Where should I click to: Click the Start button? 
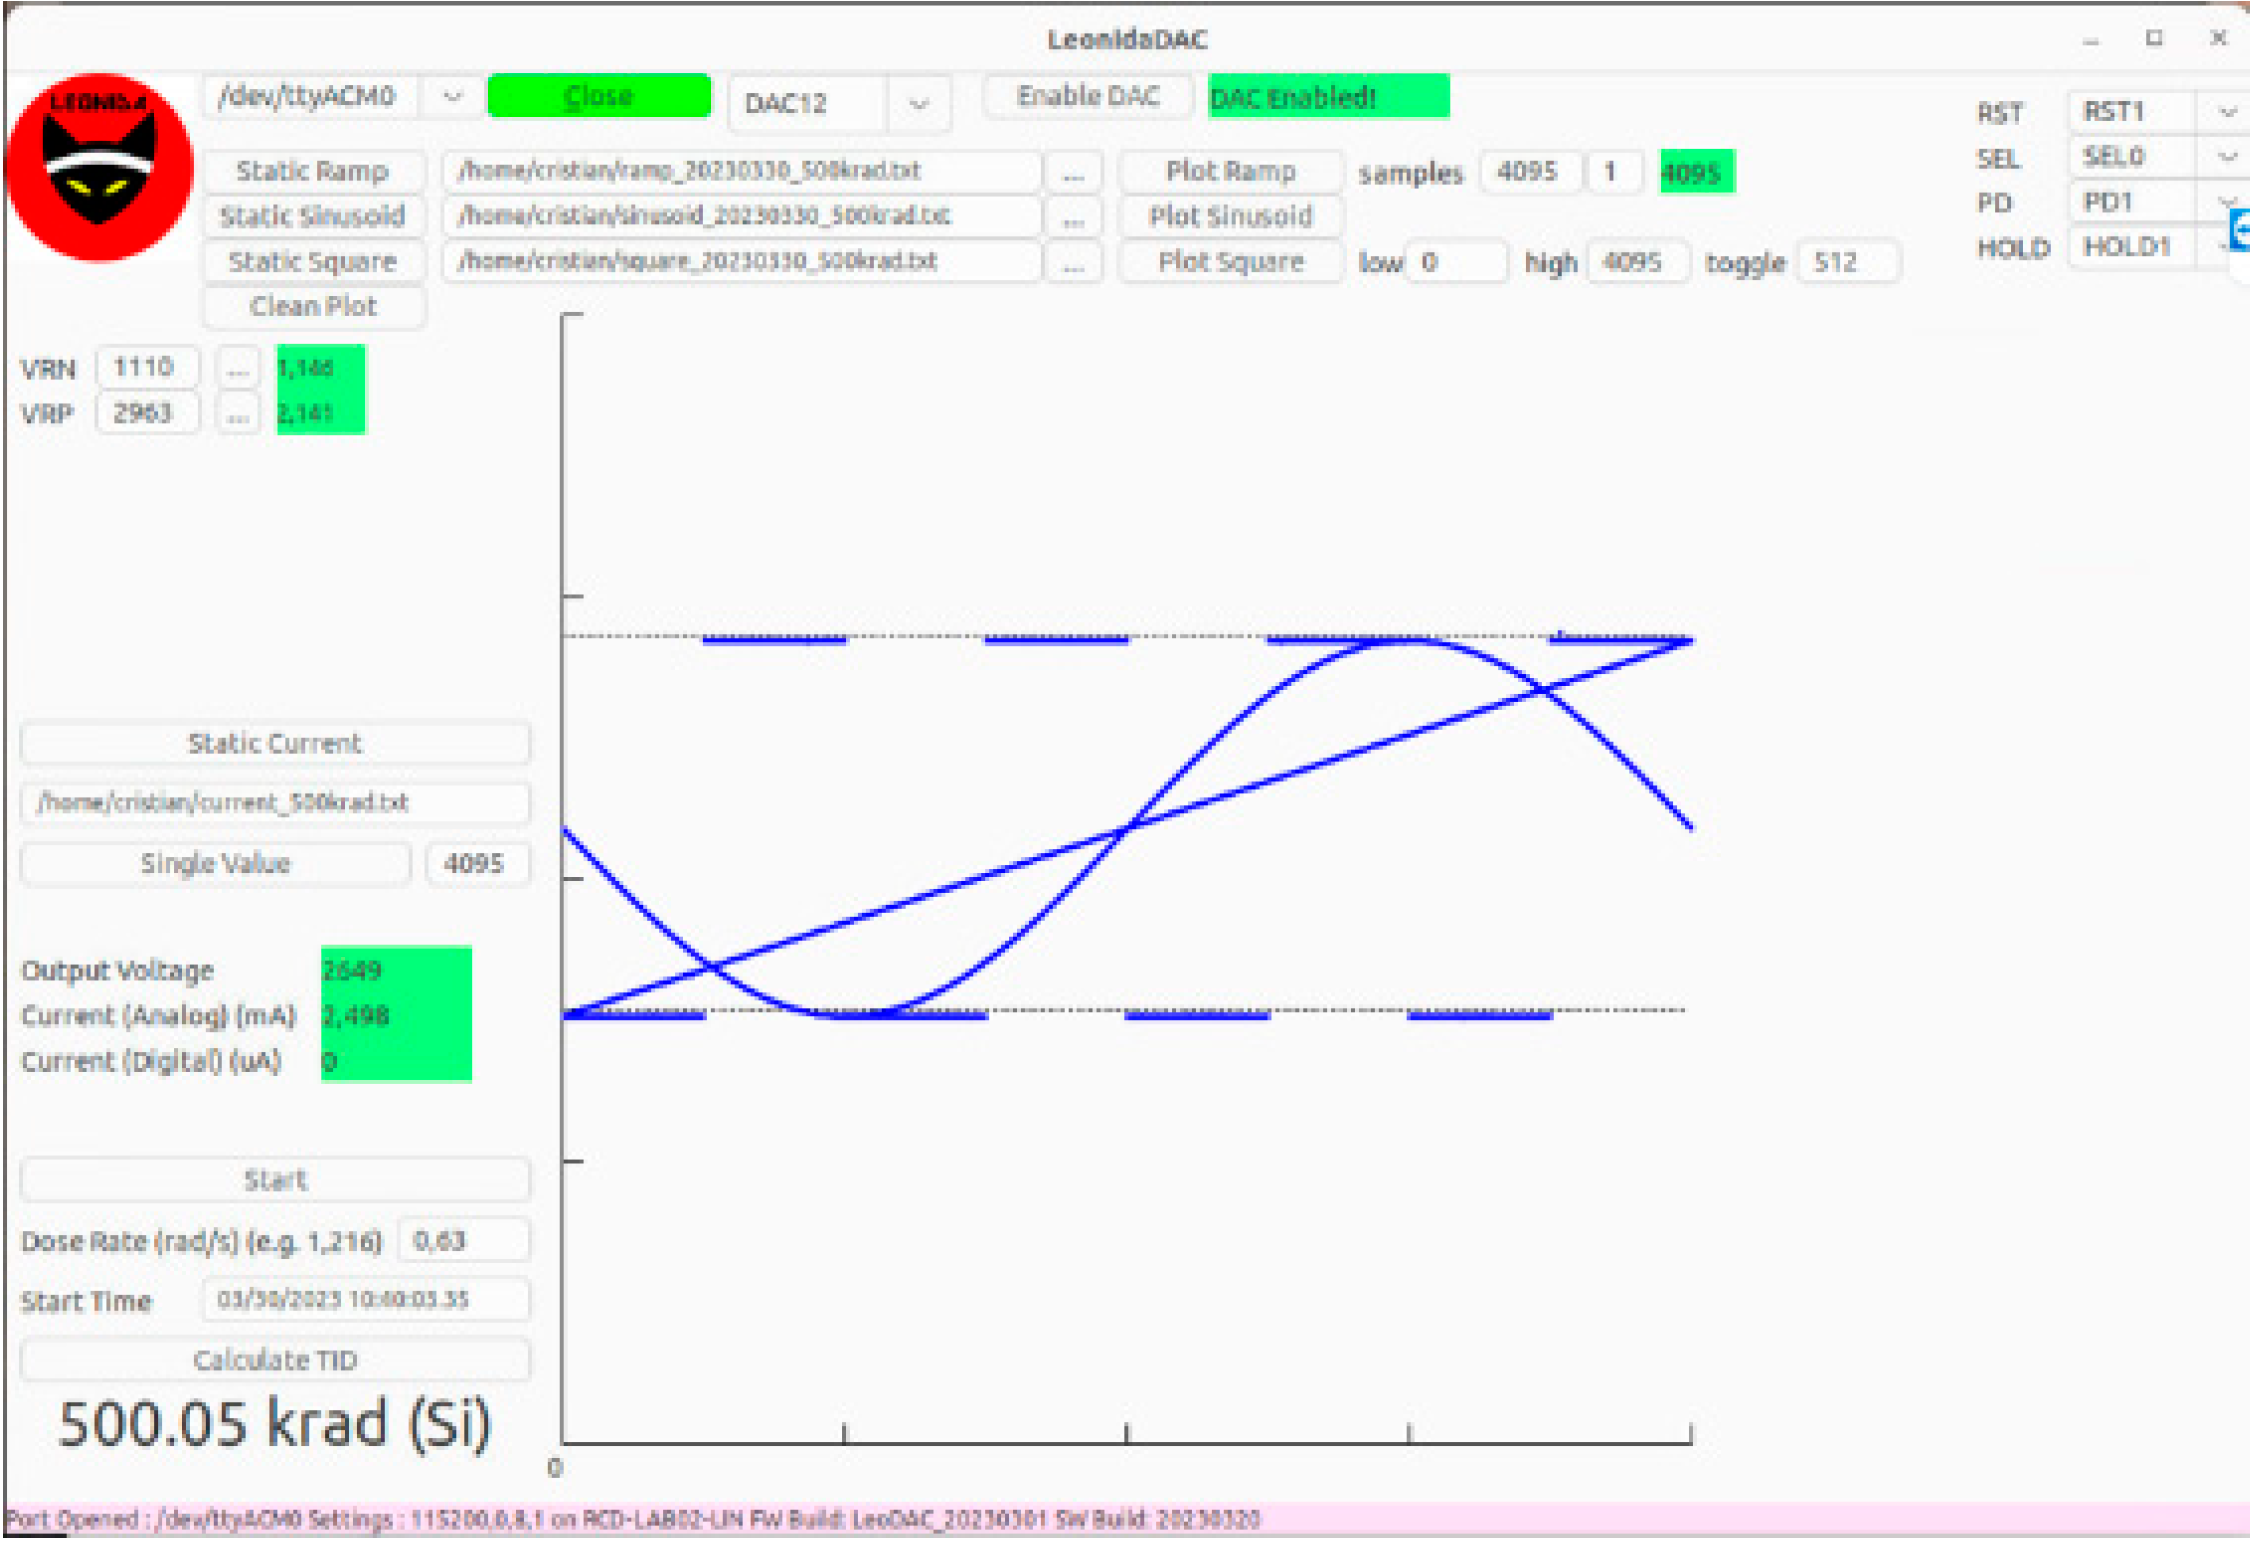pos(275,1181)
